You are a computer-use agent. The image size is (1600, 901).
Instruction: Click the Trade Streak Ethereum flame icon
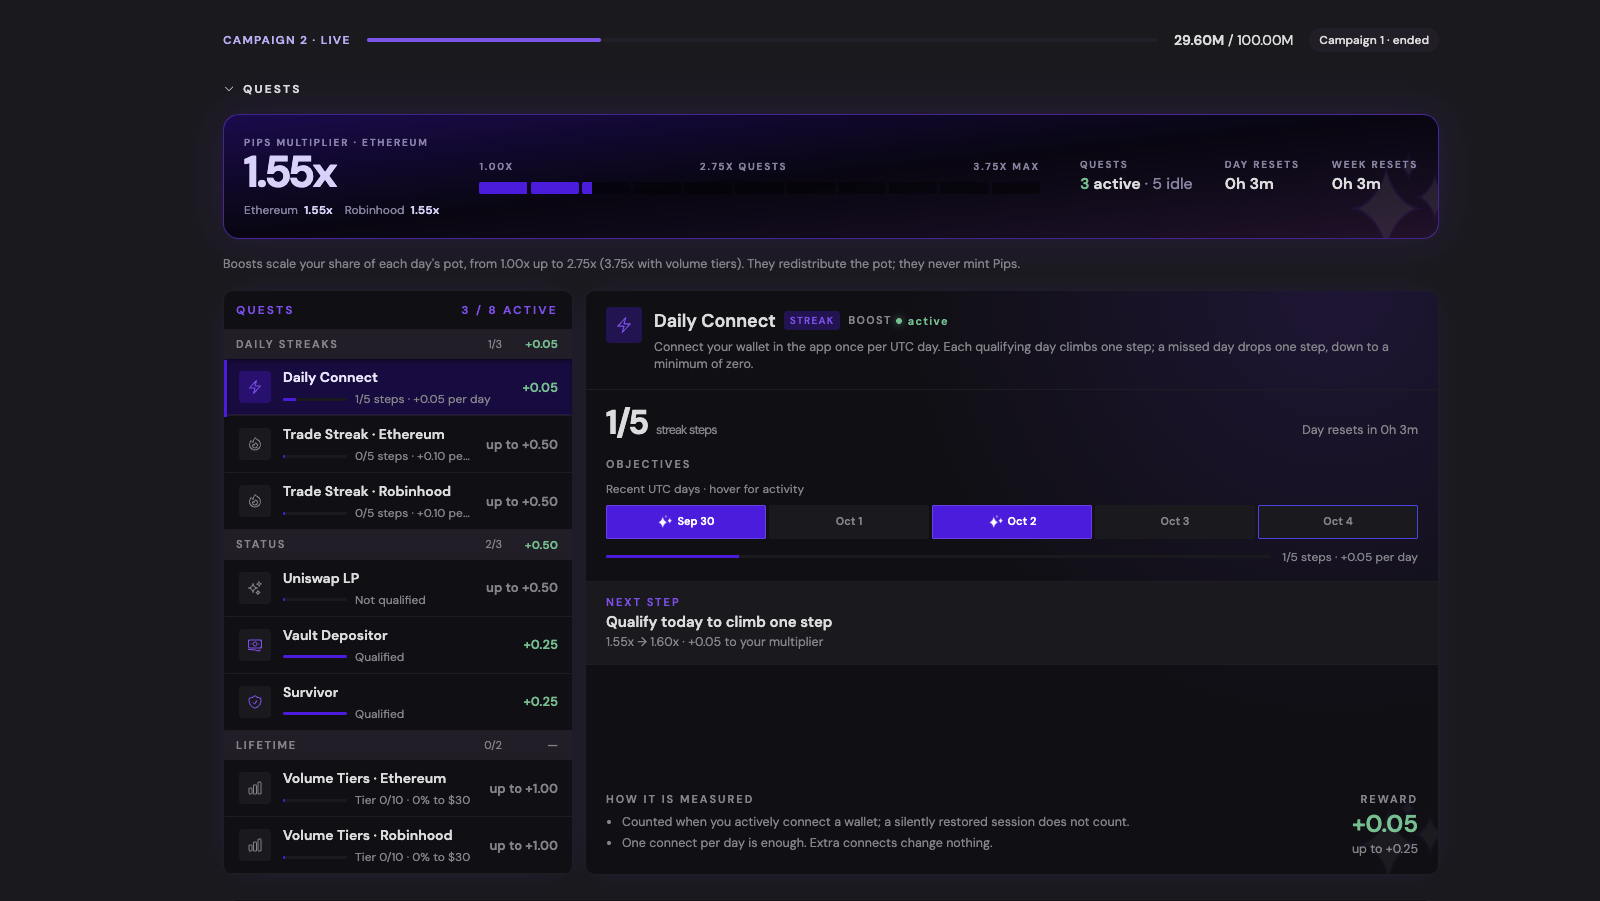tap(255, 444)
